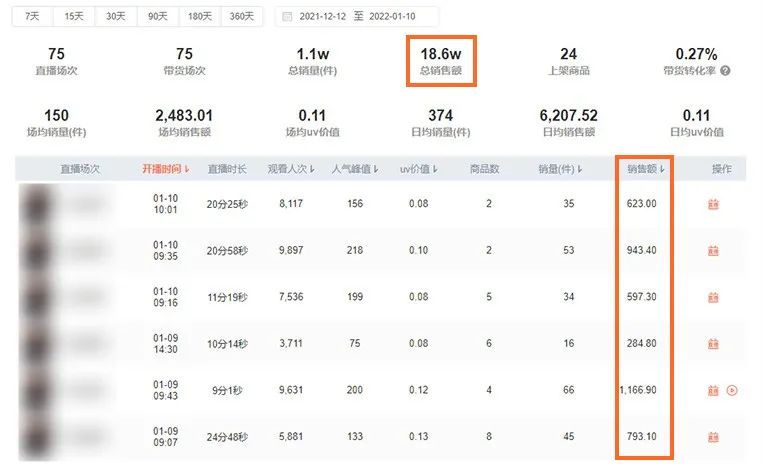Click the 1,166.90 sales amount cell

pos(638,390)
